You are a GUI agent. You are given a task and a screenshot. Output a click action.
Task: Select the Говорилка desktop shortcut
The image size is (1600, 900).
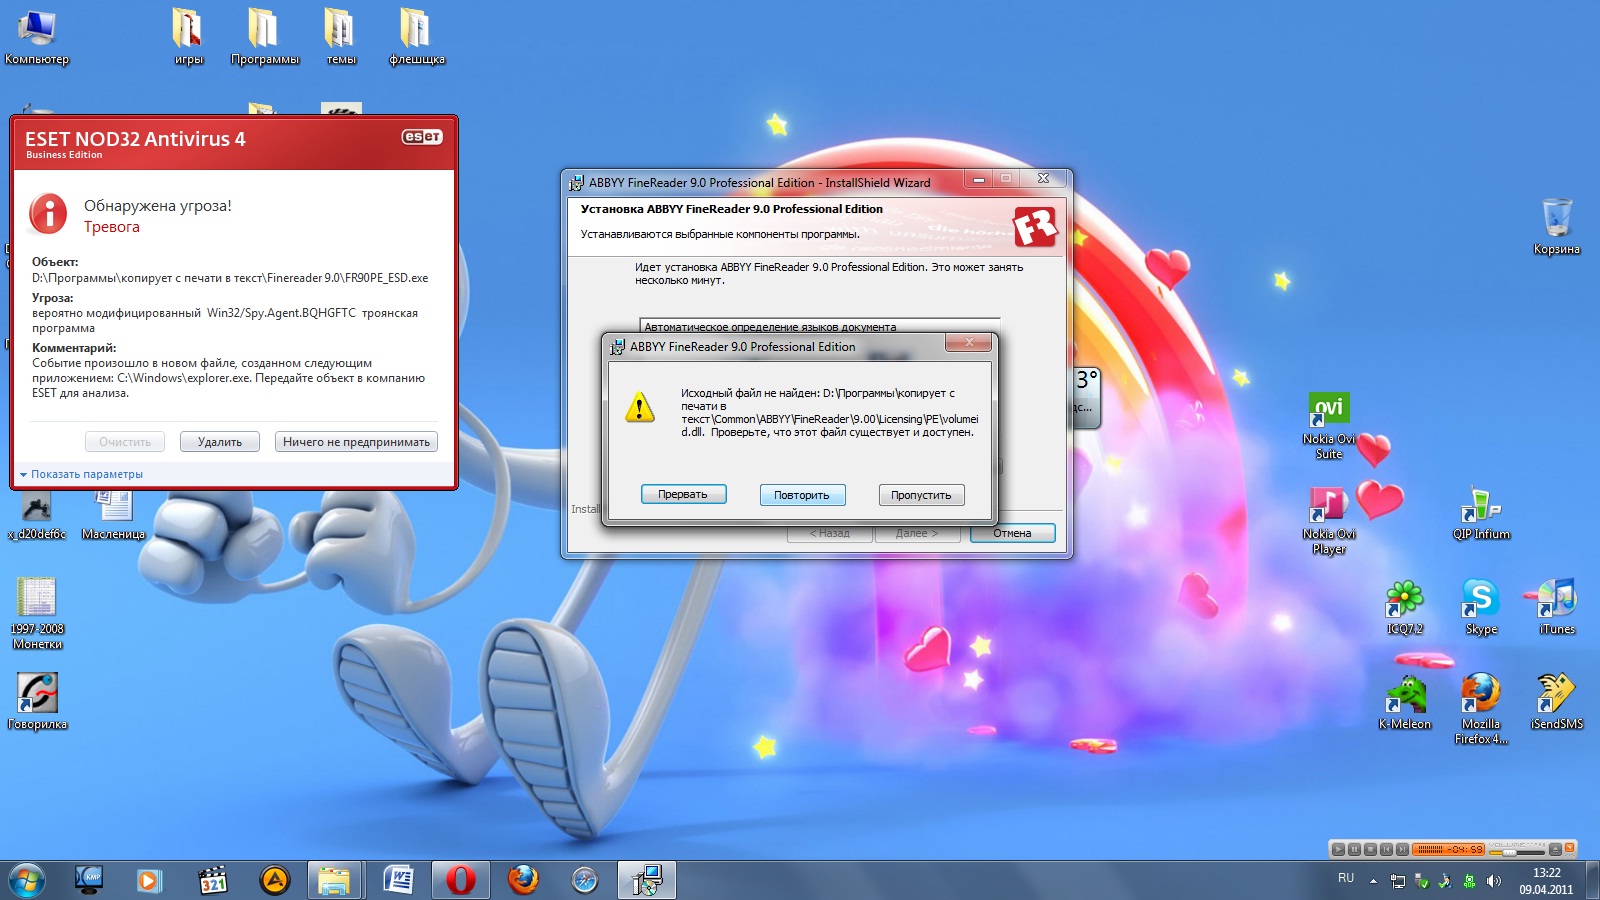point(37,702)
